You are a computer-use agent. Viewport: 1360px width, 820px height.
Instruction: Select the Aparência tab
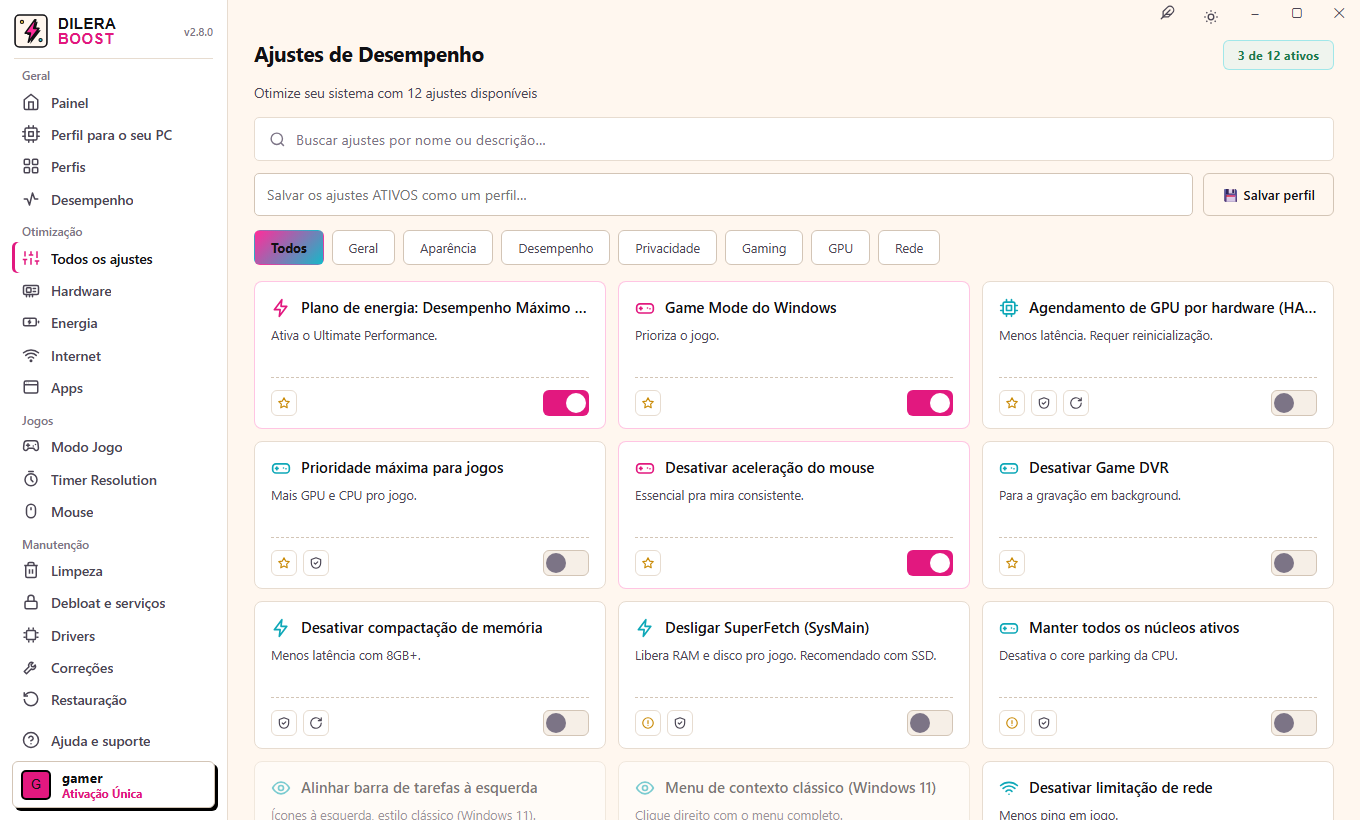[x=448, y=248]
